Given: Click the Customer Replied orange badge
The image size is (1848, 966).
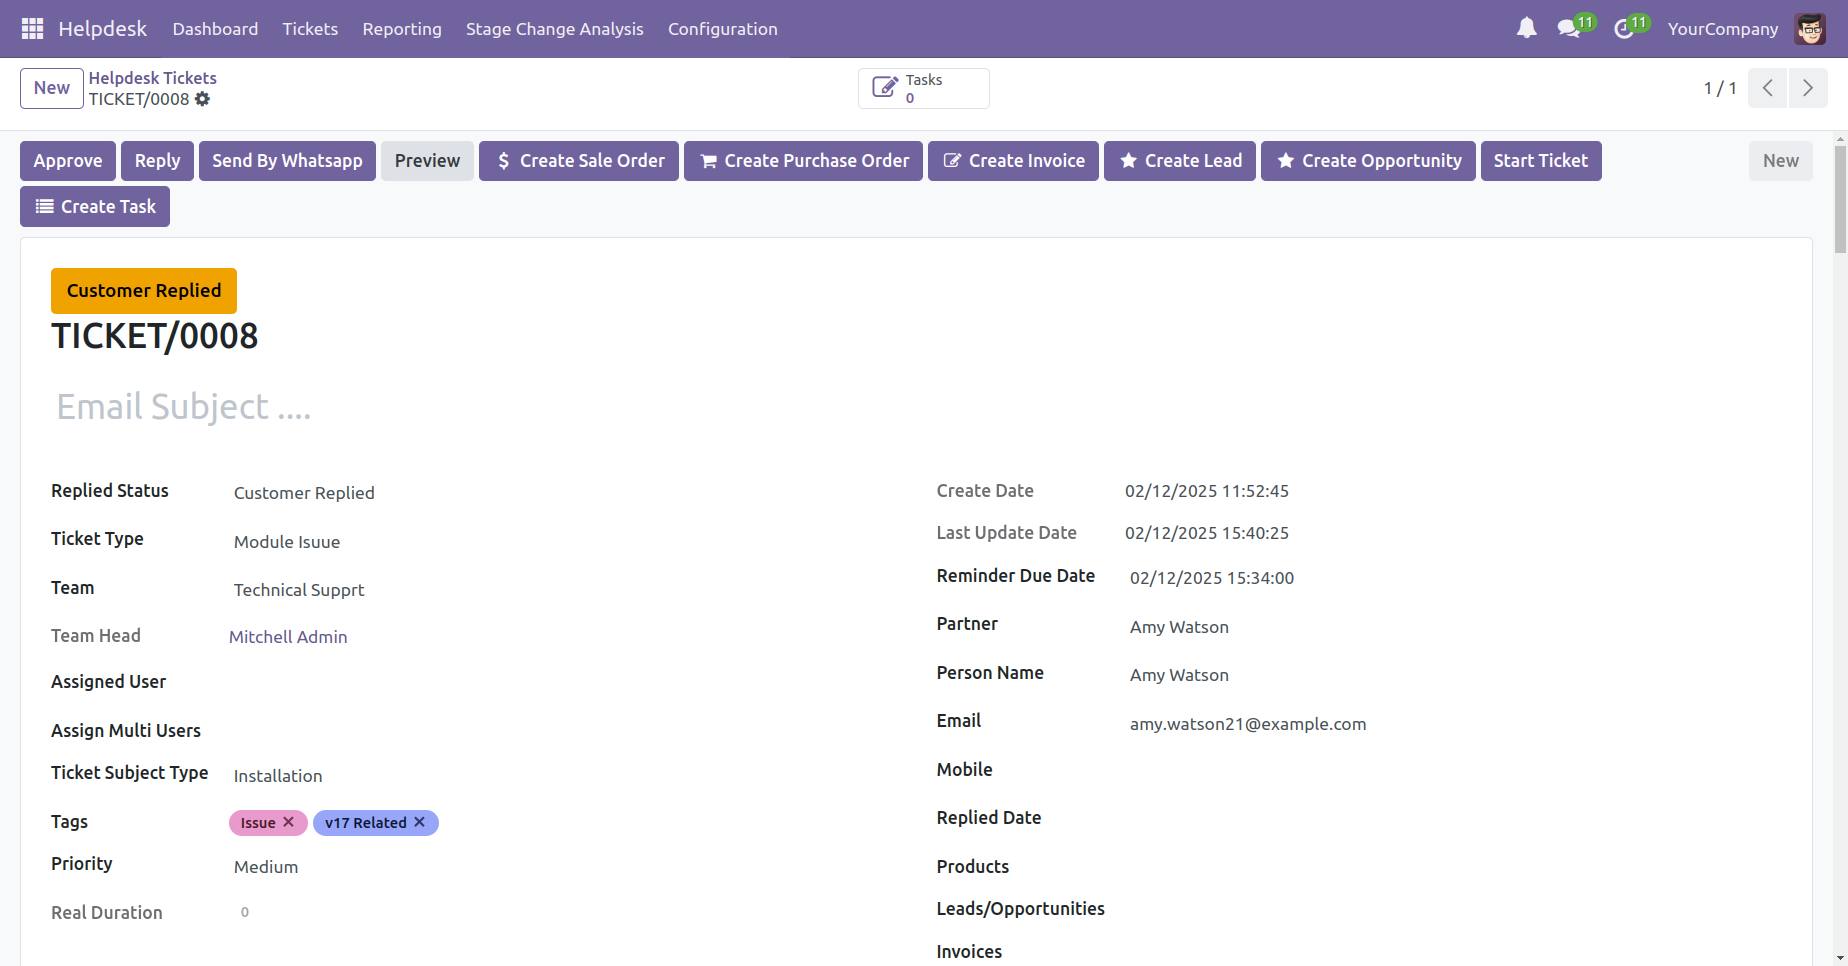Looking at the screenshot, I should (x=144, y=291).
